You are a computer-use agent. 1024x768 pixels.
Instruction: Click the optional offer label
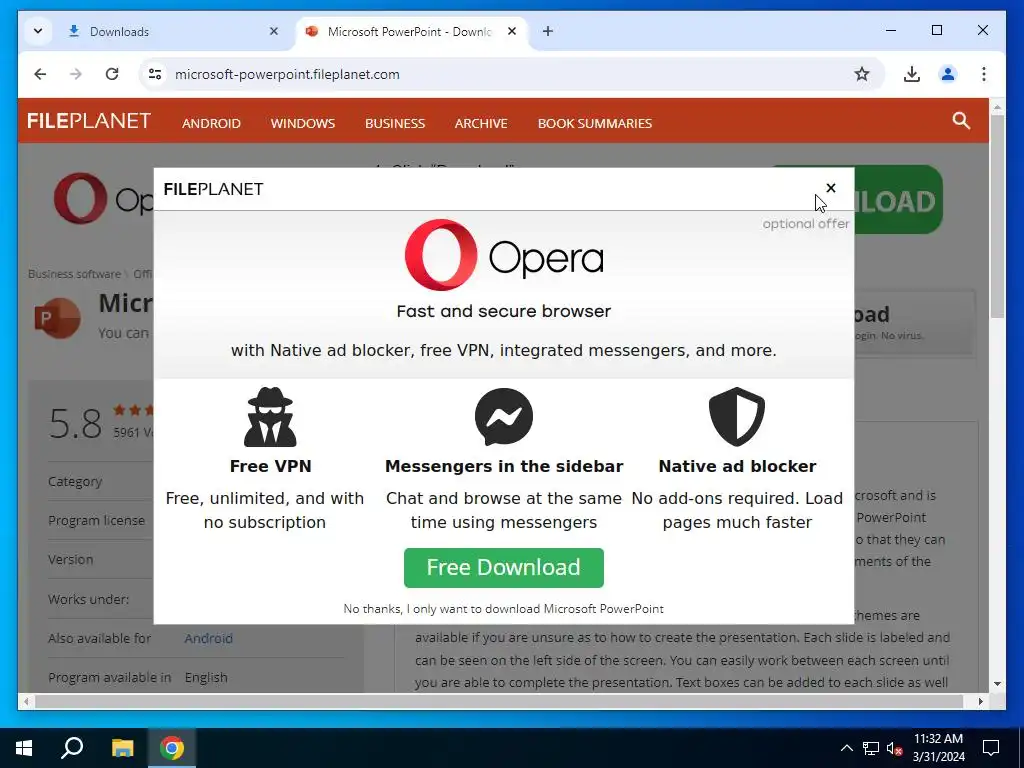pos(806,224)
